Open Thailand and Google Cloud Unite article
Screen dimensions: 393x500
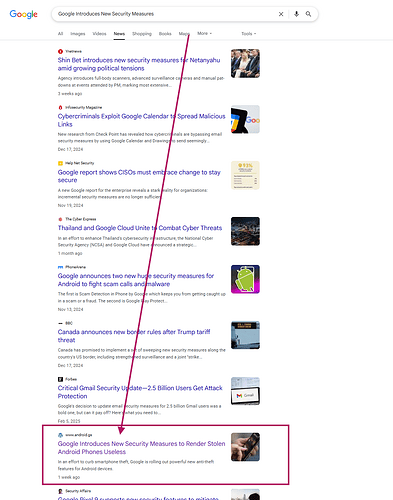[x=140, y=228]
